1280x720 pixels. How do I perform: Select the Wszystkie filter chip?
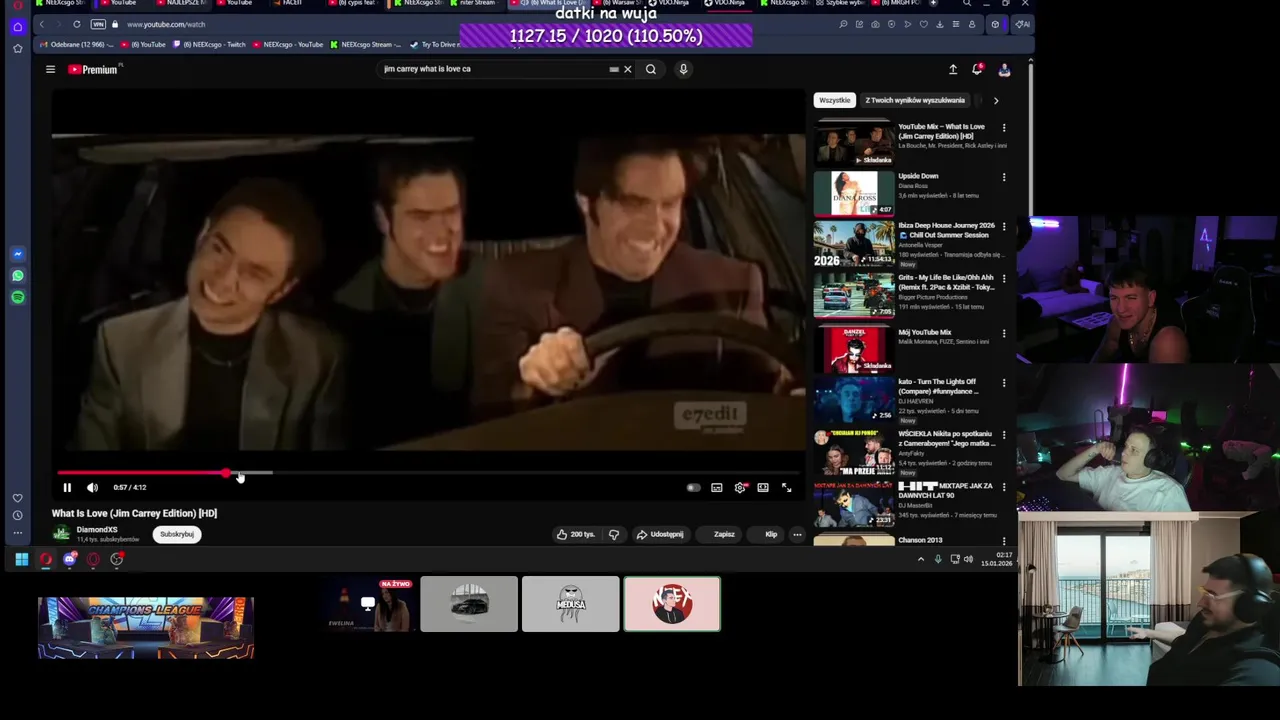click(x=835, y=100)
